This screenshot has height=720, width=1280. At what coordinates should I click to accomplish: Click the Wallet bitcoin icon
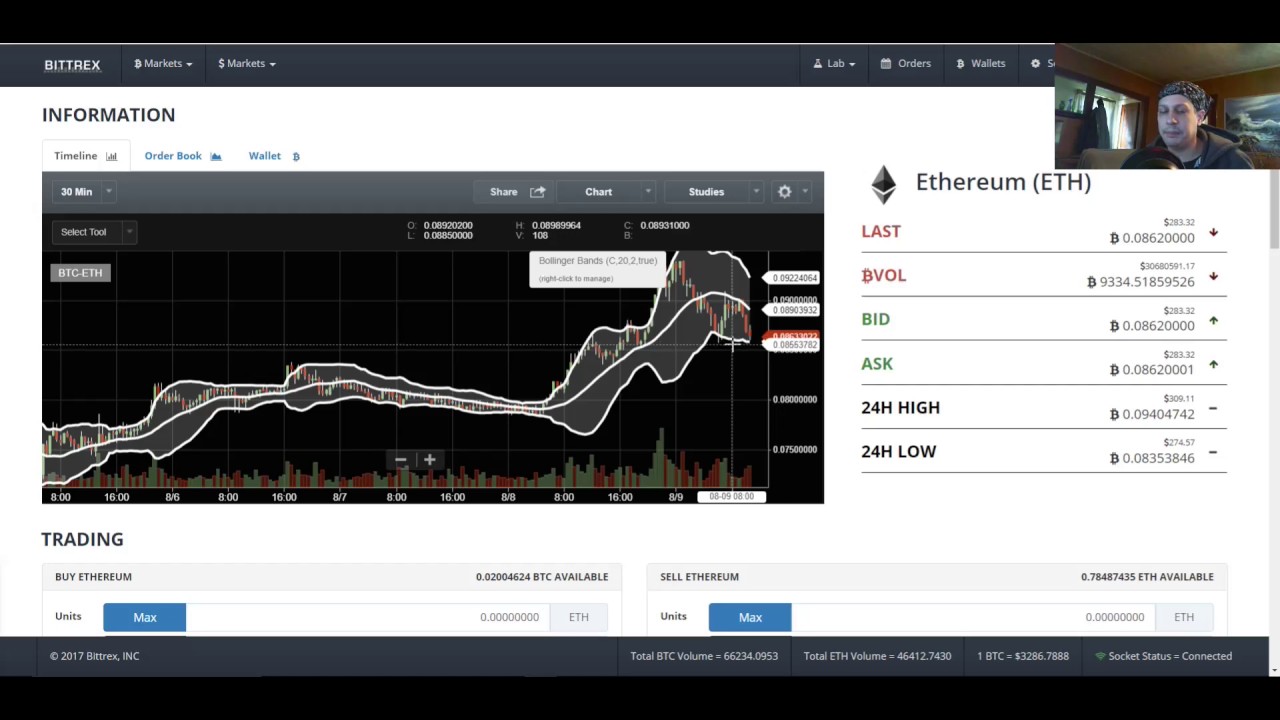295,157
